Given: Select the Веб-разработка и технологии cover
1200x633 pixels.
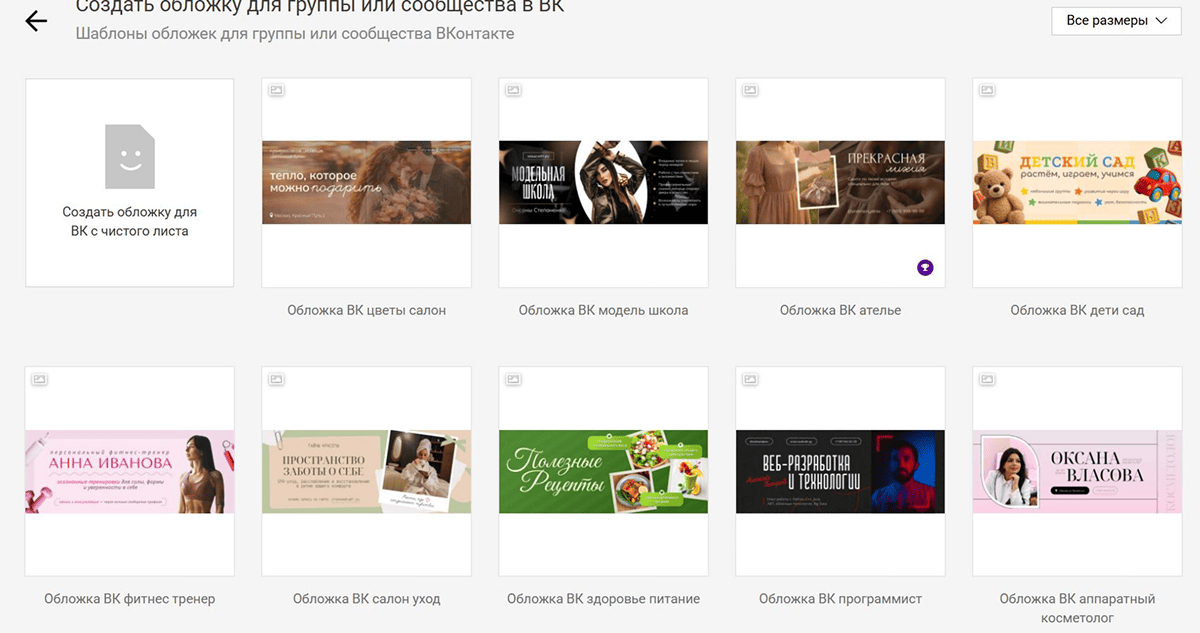Looking at the screenshot, I should [840, 471].
